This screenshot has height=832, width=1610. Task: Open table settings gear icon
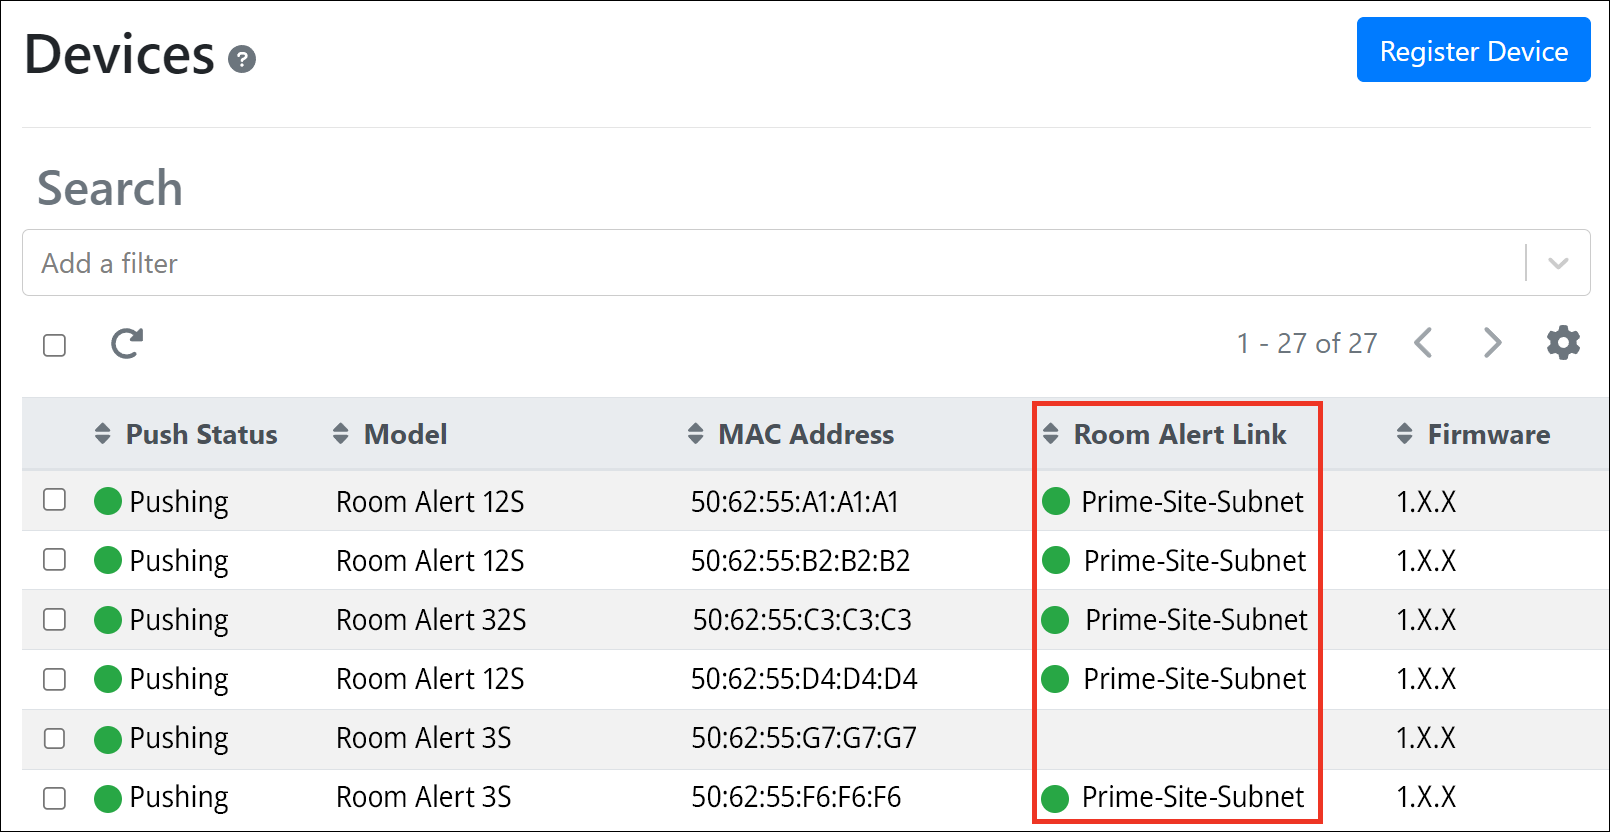click(1563, 343)
